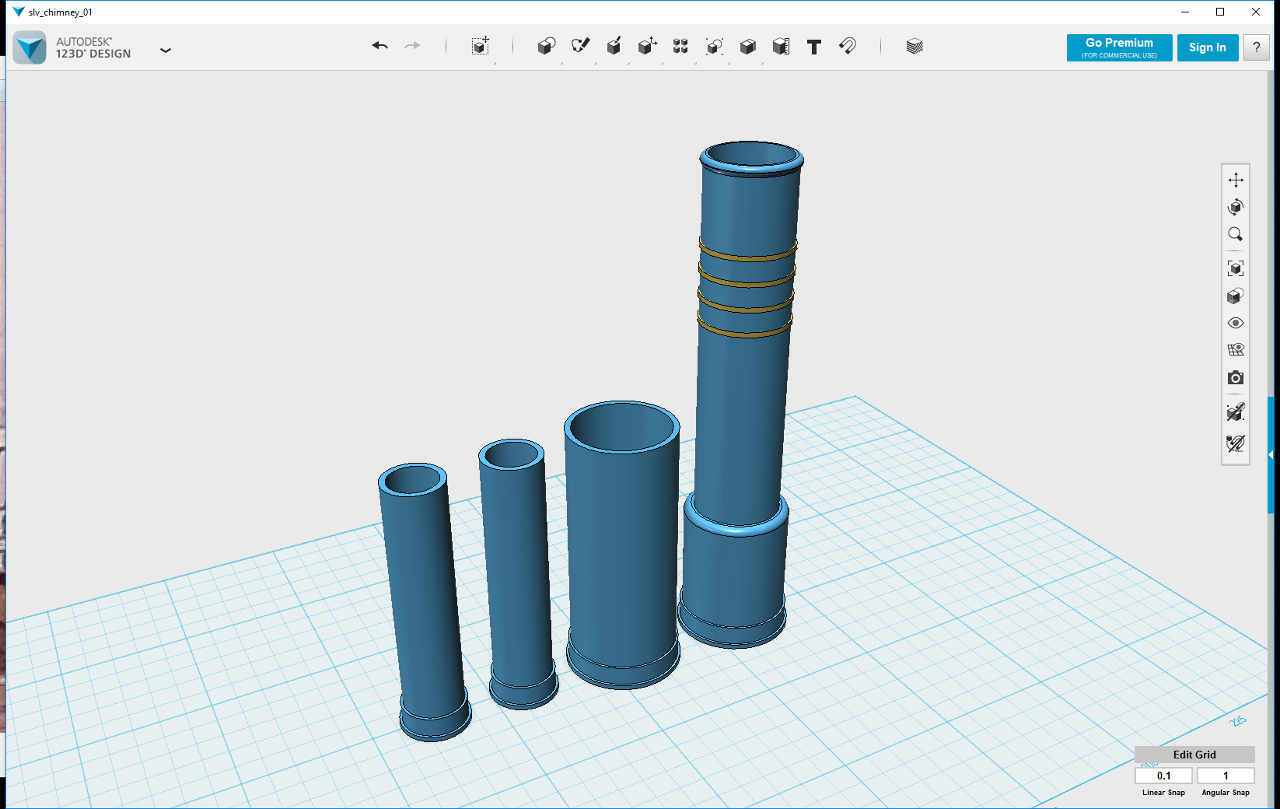The height and width of the screenshot is (809, 1280).
Task: Take a screenshot with the camera icon
Action: 1236,378
